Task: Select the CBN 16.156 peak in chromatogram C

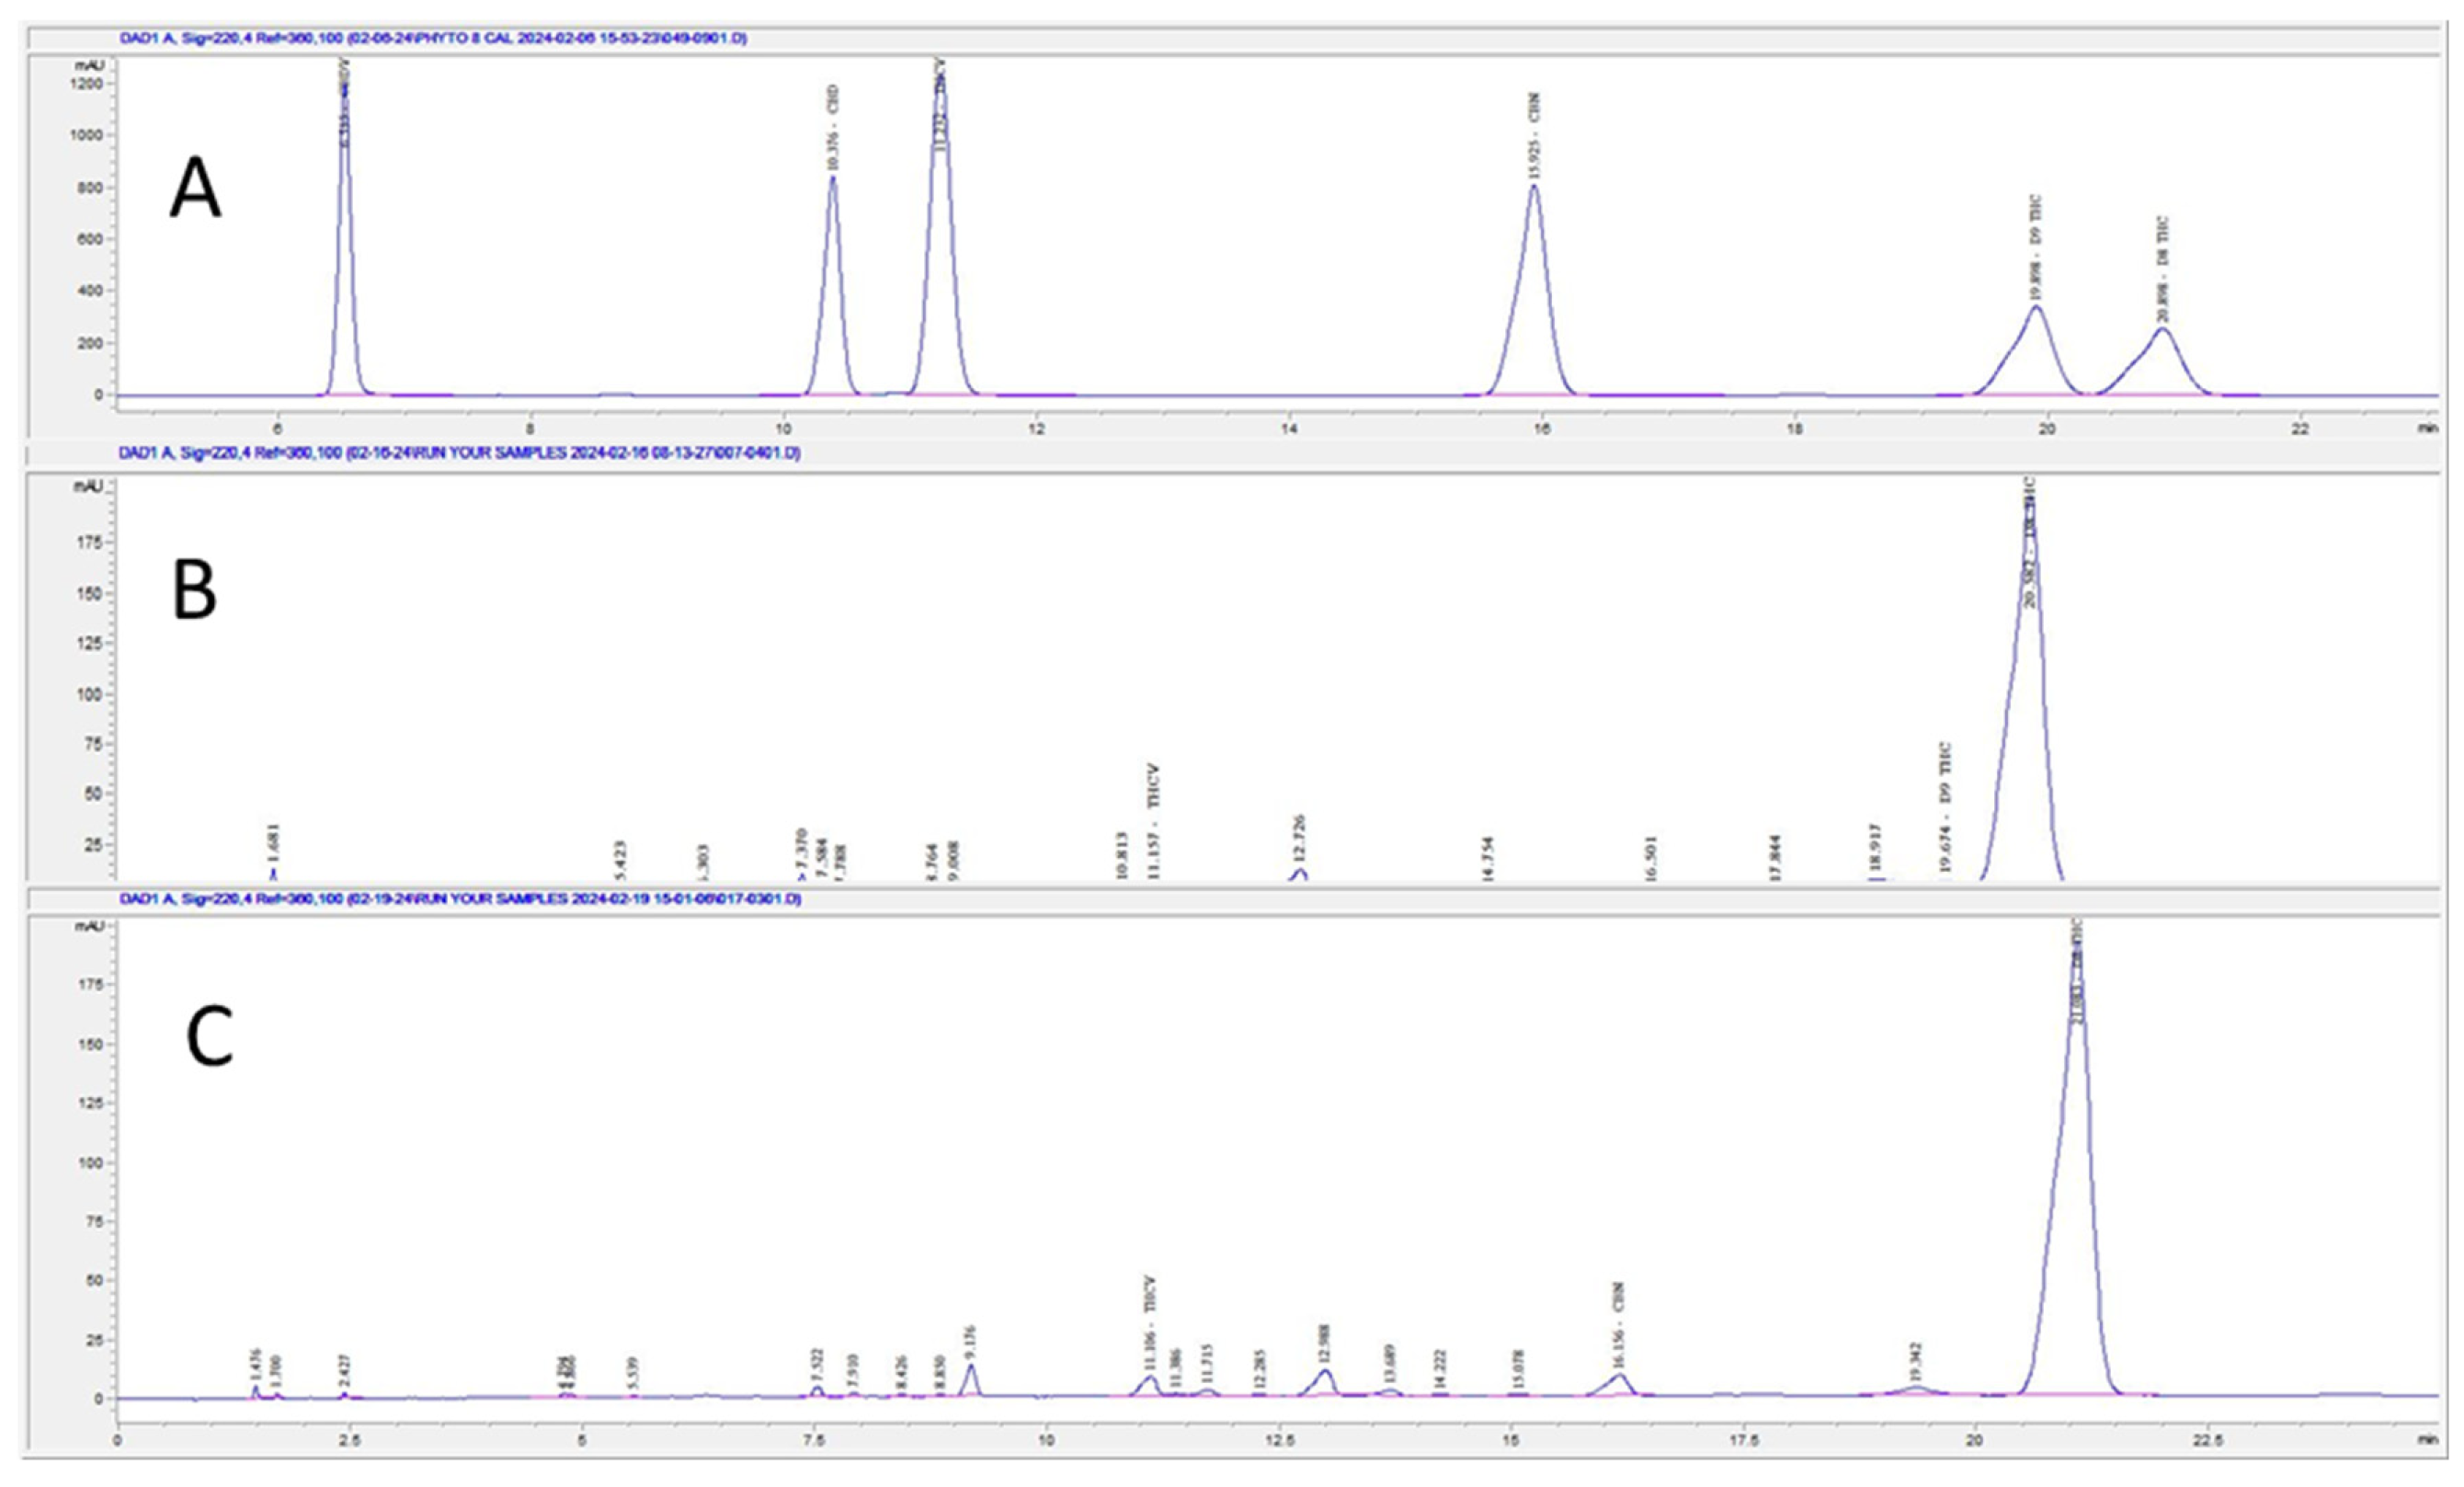Action: tap(1620, 1382)
